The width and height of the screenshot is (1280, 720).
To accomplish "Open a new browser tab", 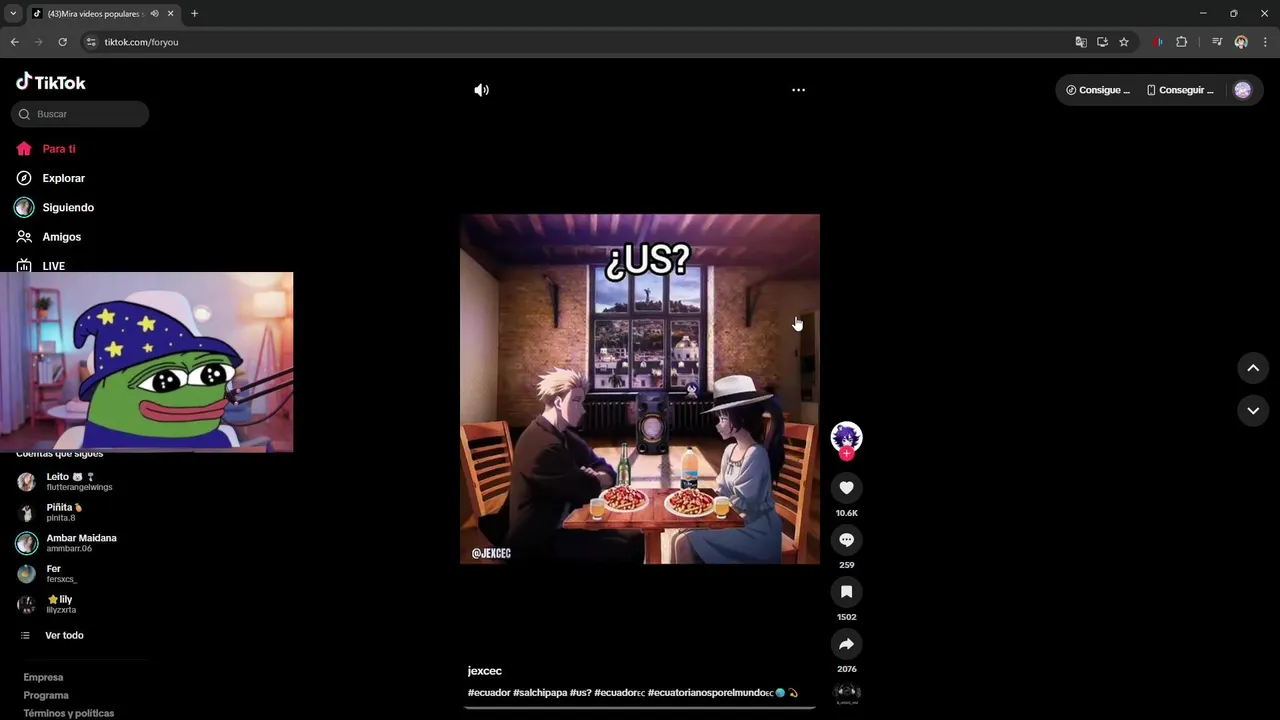I will point(194,14).
